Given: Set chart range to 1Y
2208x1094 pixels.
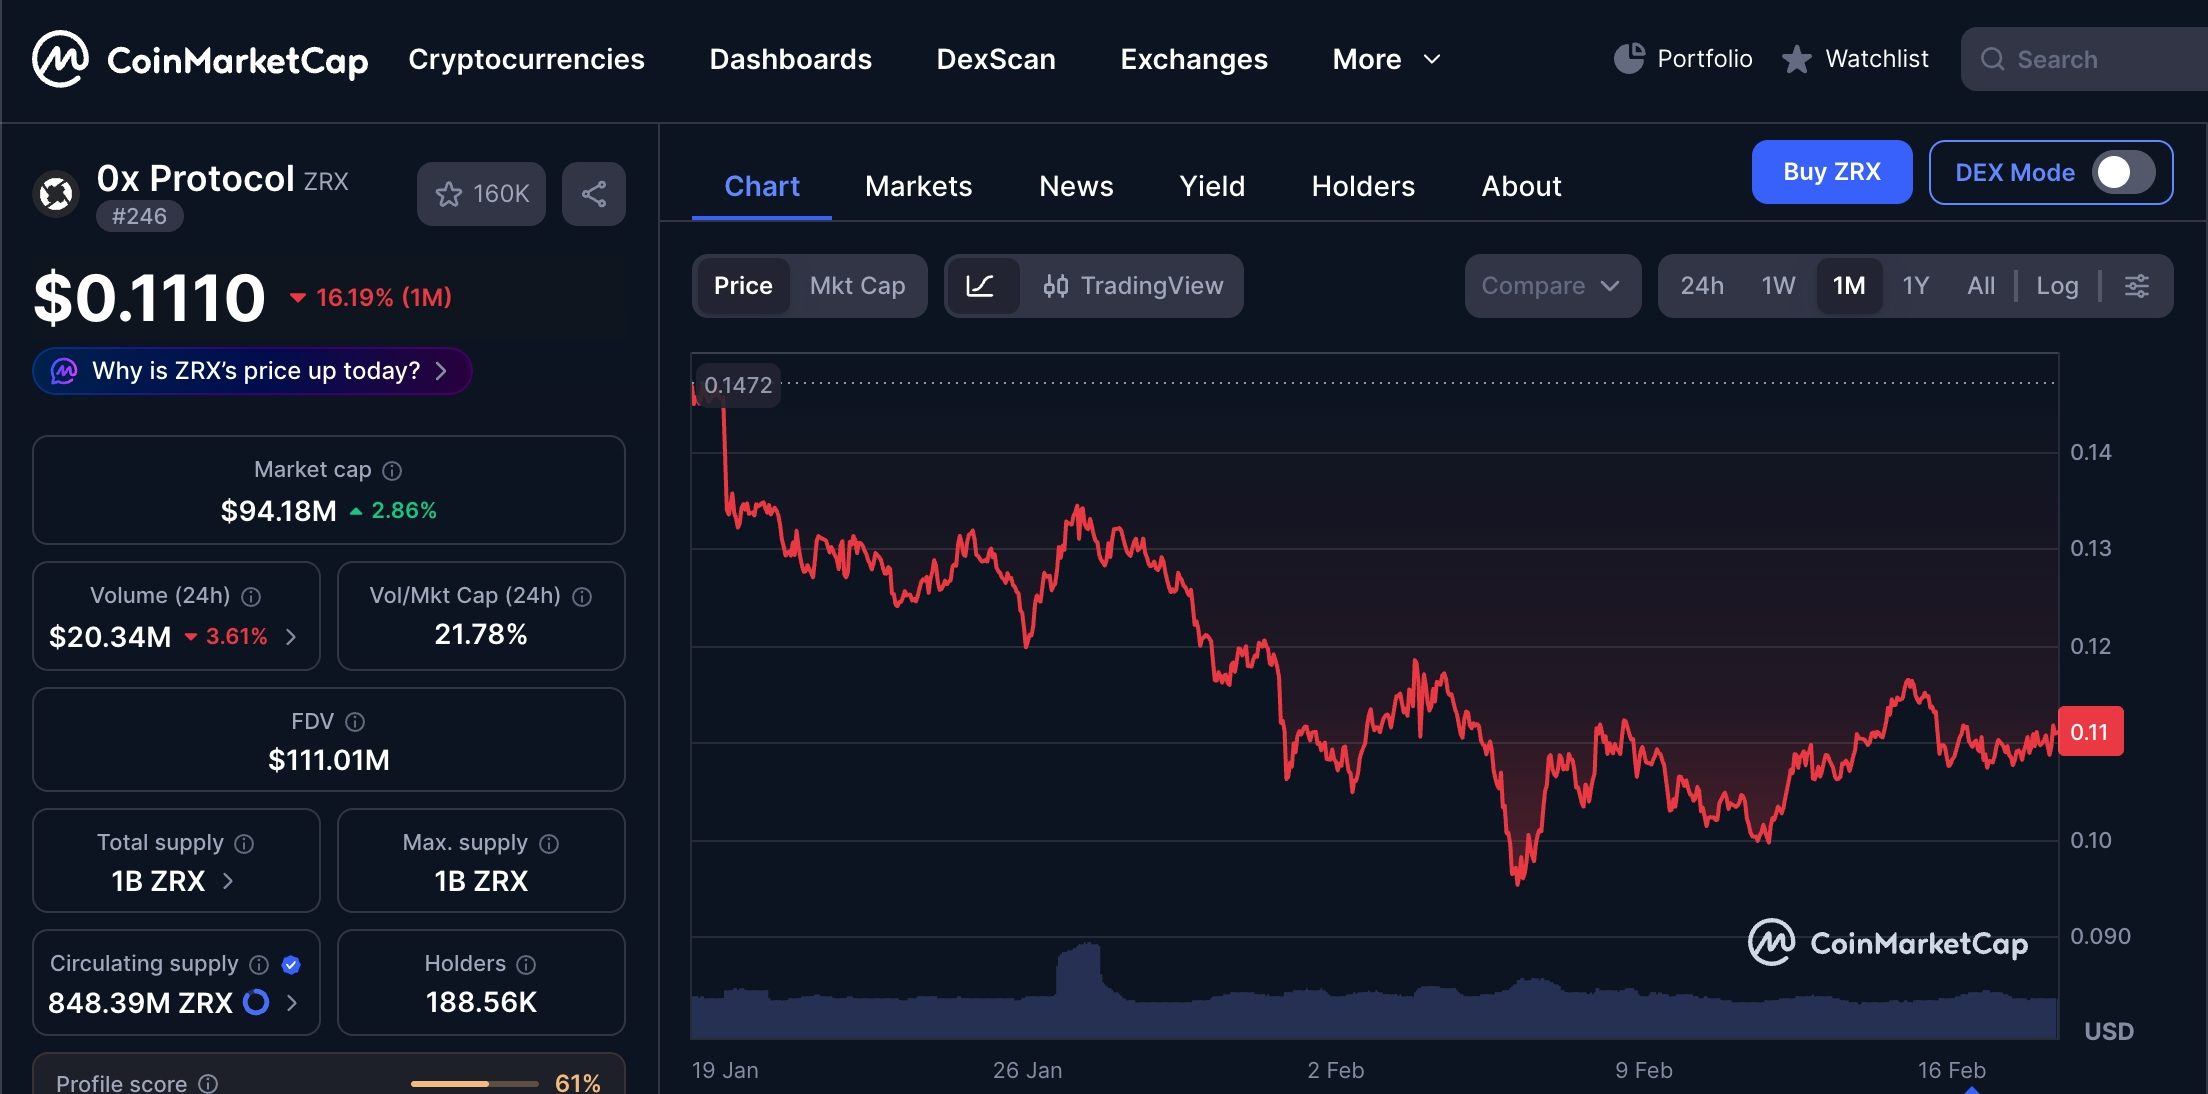Looking at the screenshot, I should [1915, 286].
